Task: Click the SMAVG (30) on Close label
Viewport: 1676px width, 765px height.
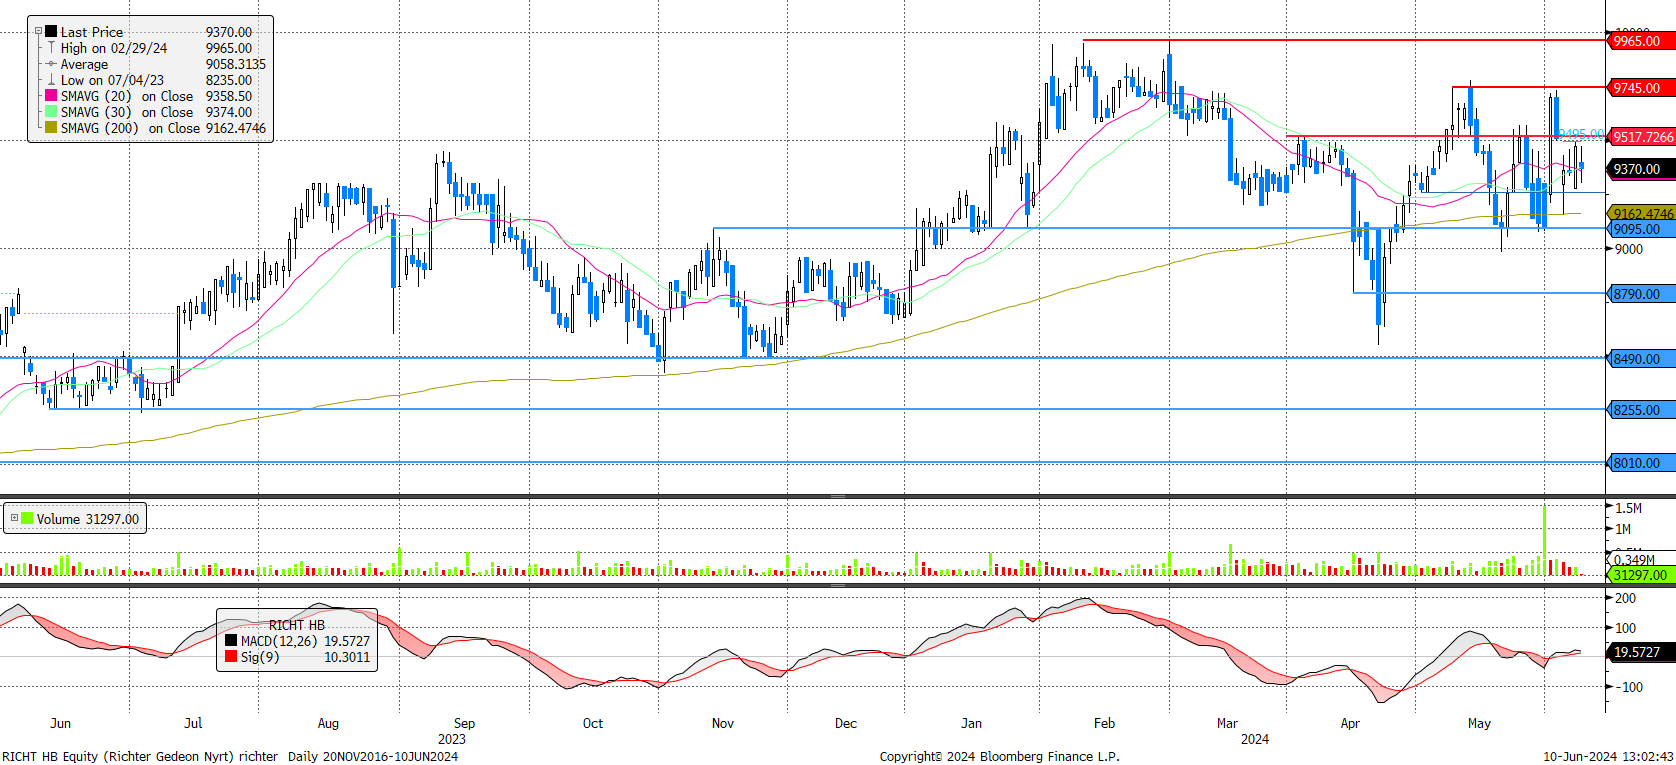Action: (127, 112)
